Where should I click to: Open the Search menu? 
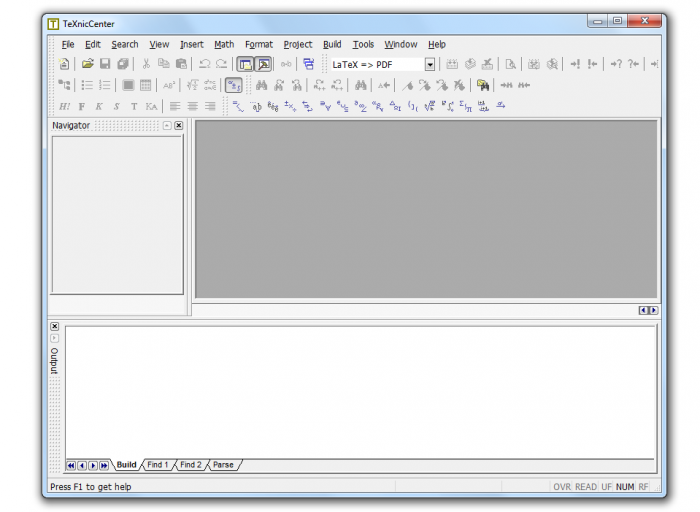pyautogui.click(x=125, y=44)
